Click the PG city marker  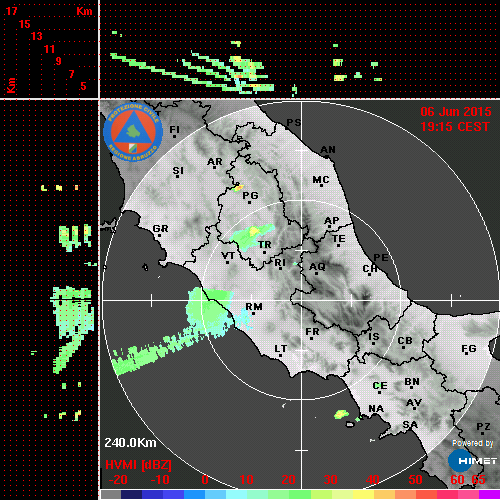[249, 202]
